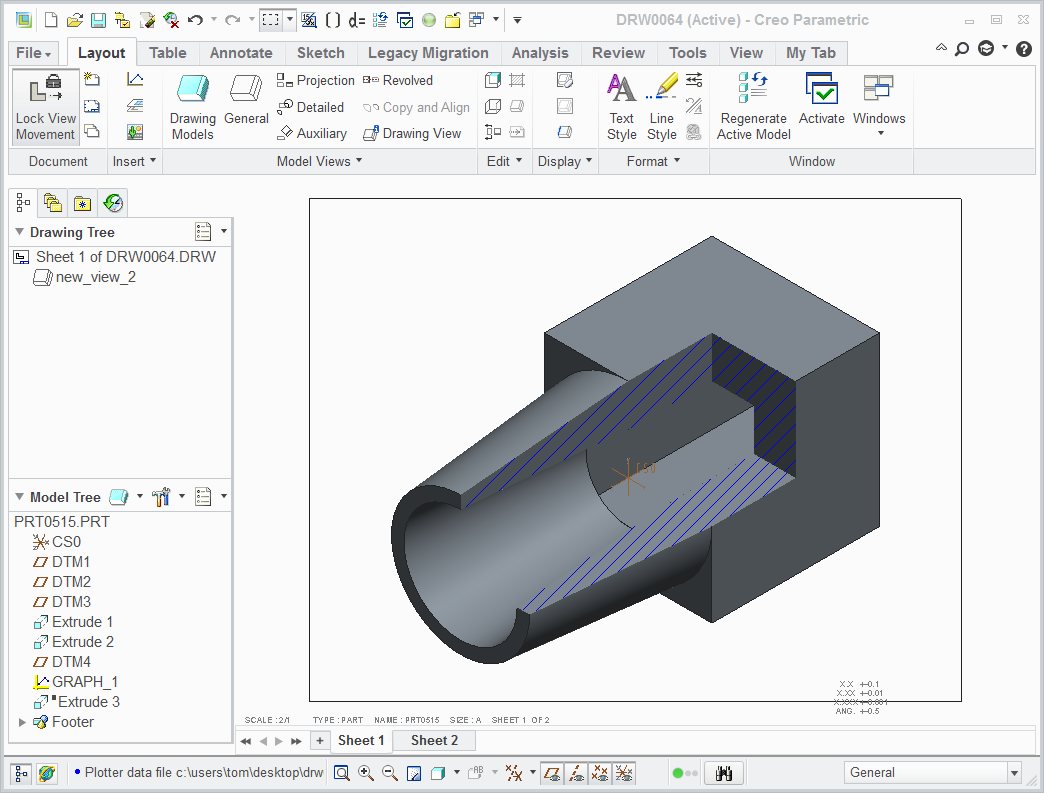The image size is (1044, 793).
Task: Click the Redo arrow icon
Action: tap(232, 20)
